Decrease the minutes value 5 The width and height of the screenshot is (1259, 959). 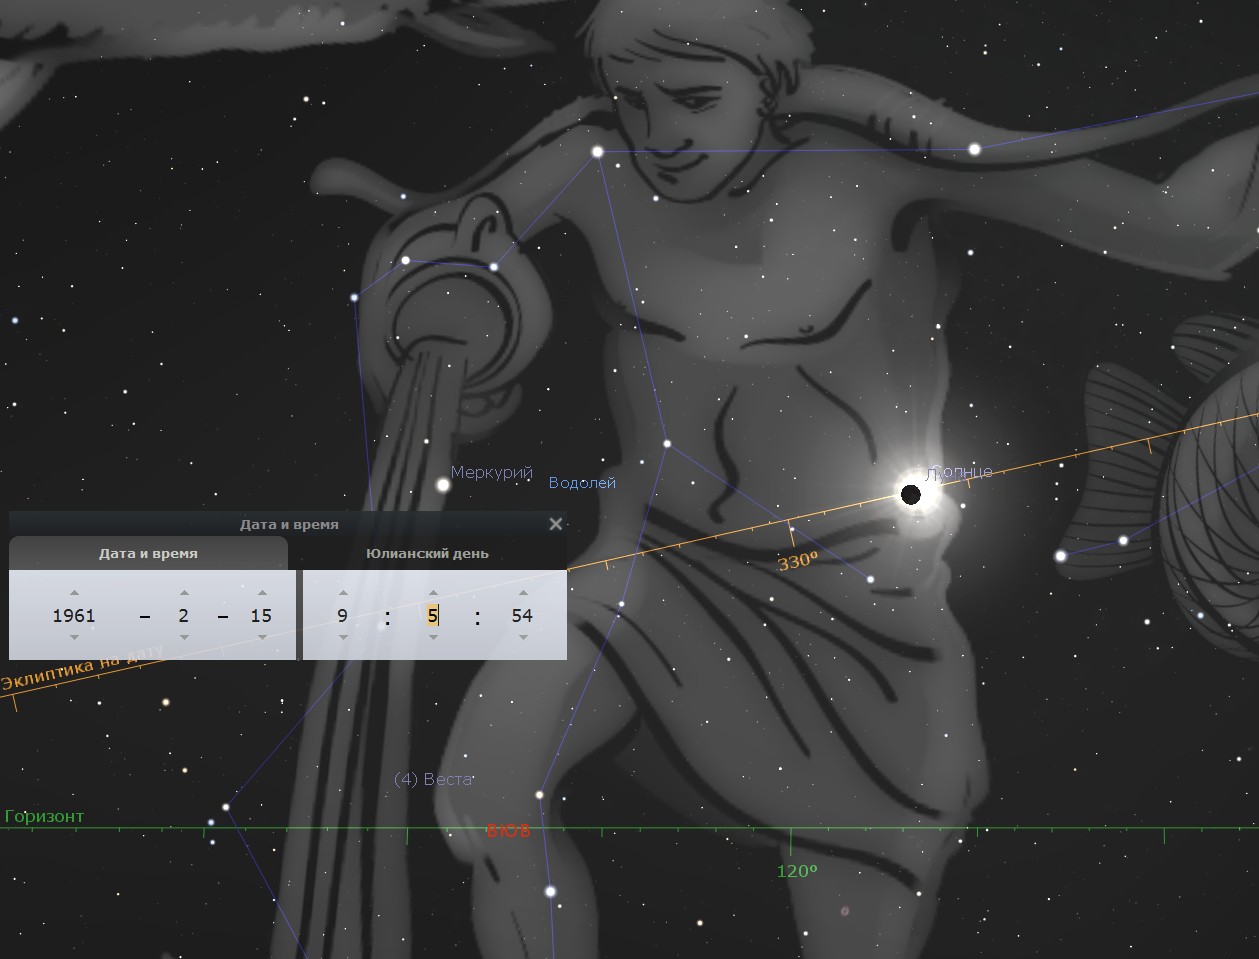pos(433,637)
